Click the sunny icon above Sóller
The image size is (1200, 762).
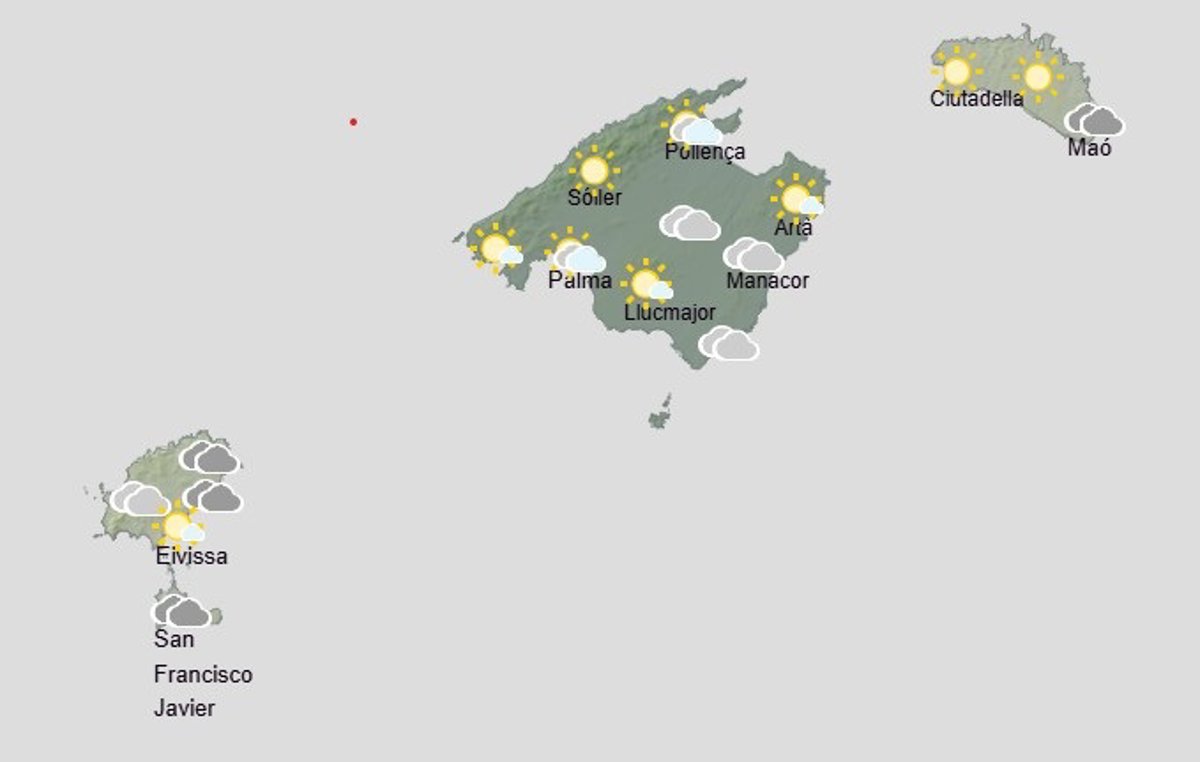coord(594,170)
